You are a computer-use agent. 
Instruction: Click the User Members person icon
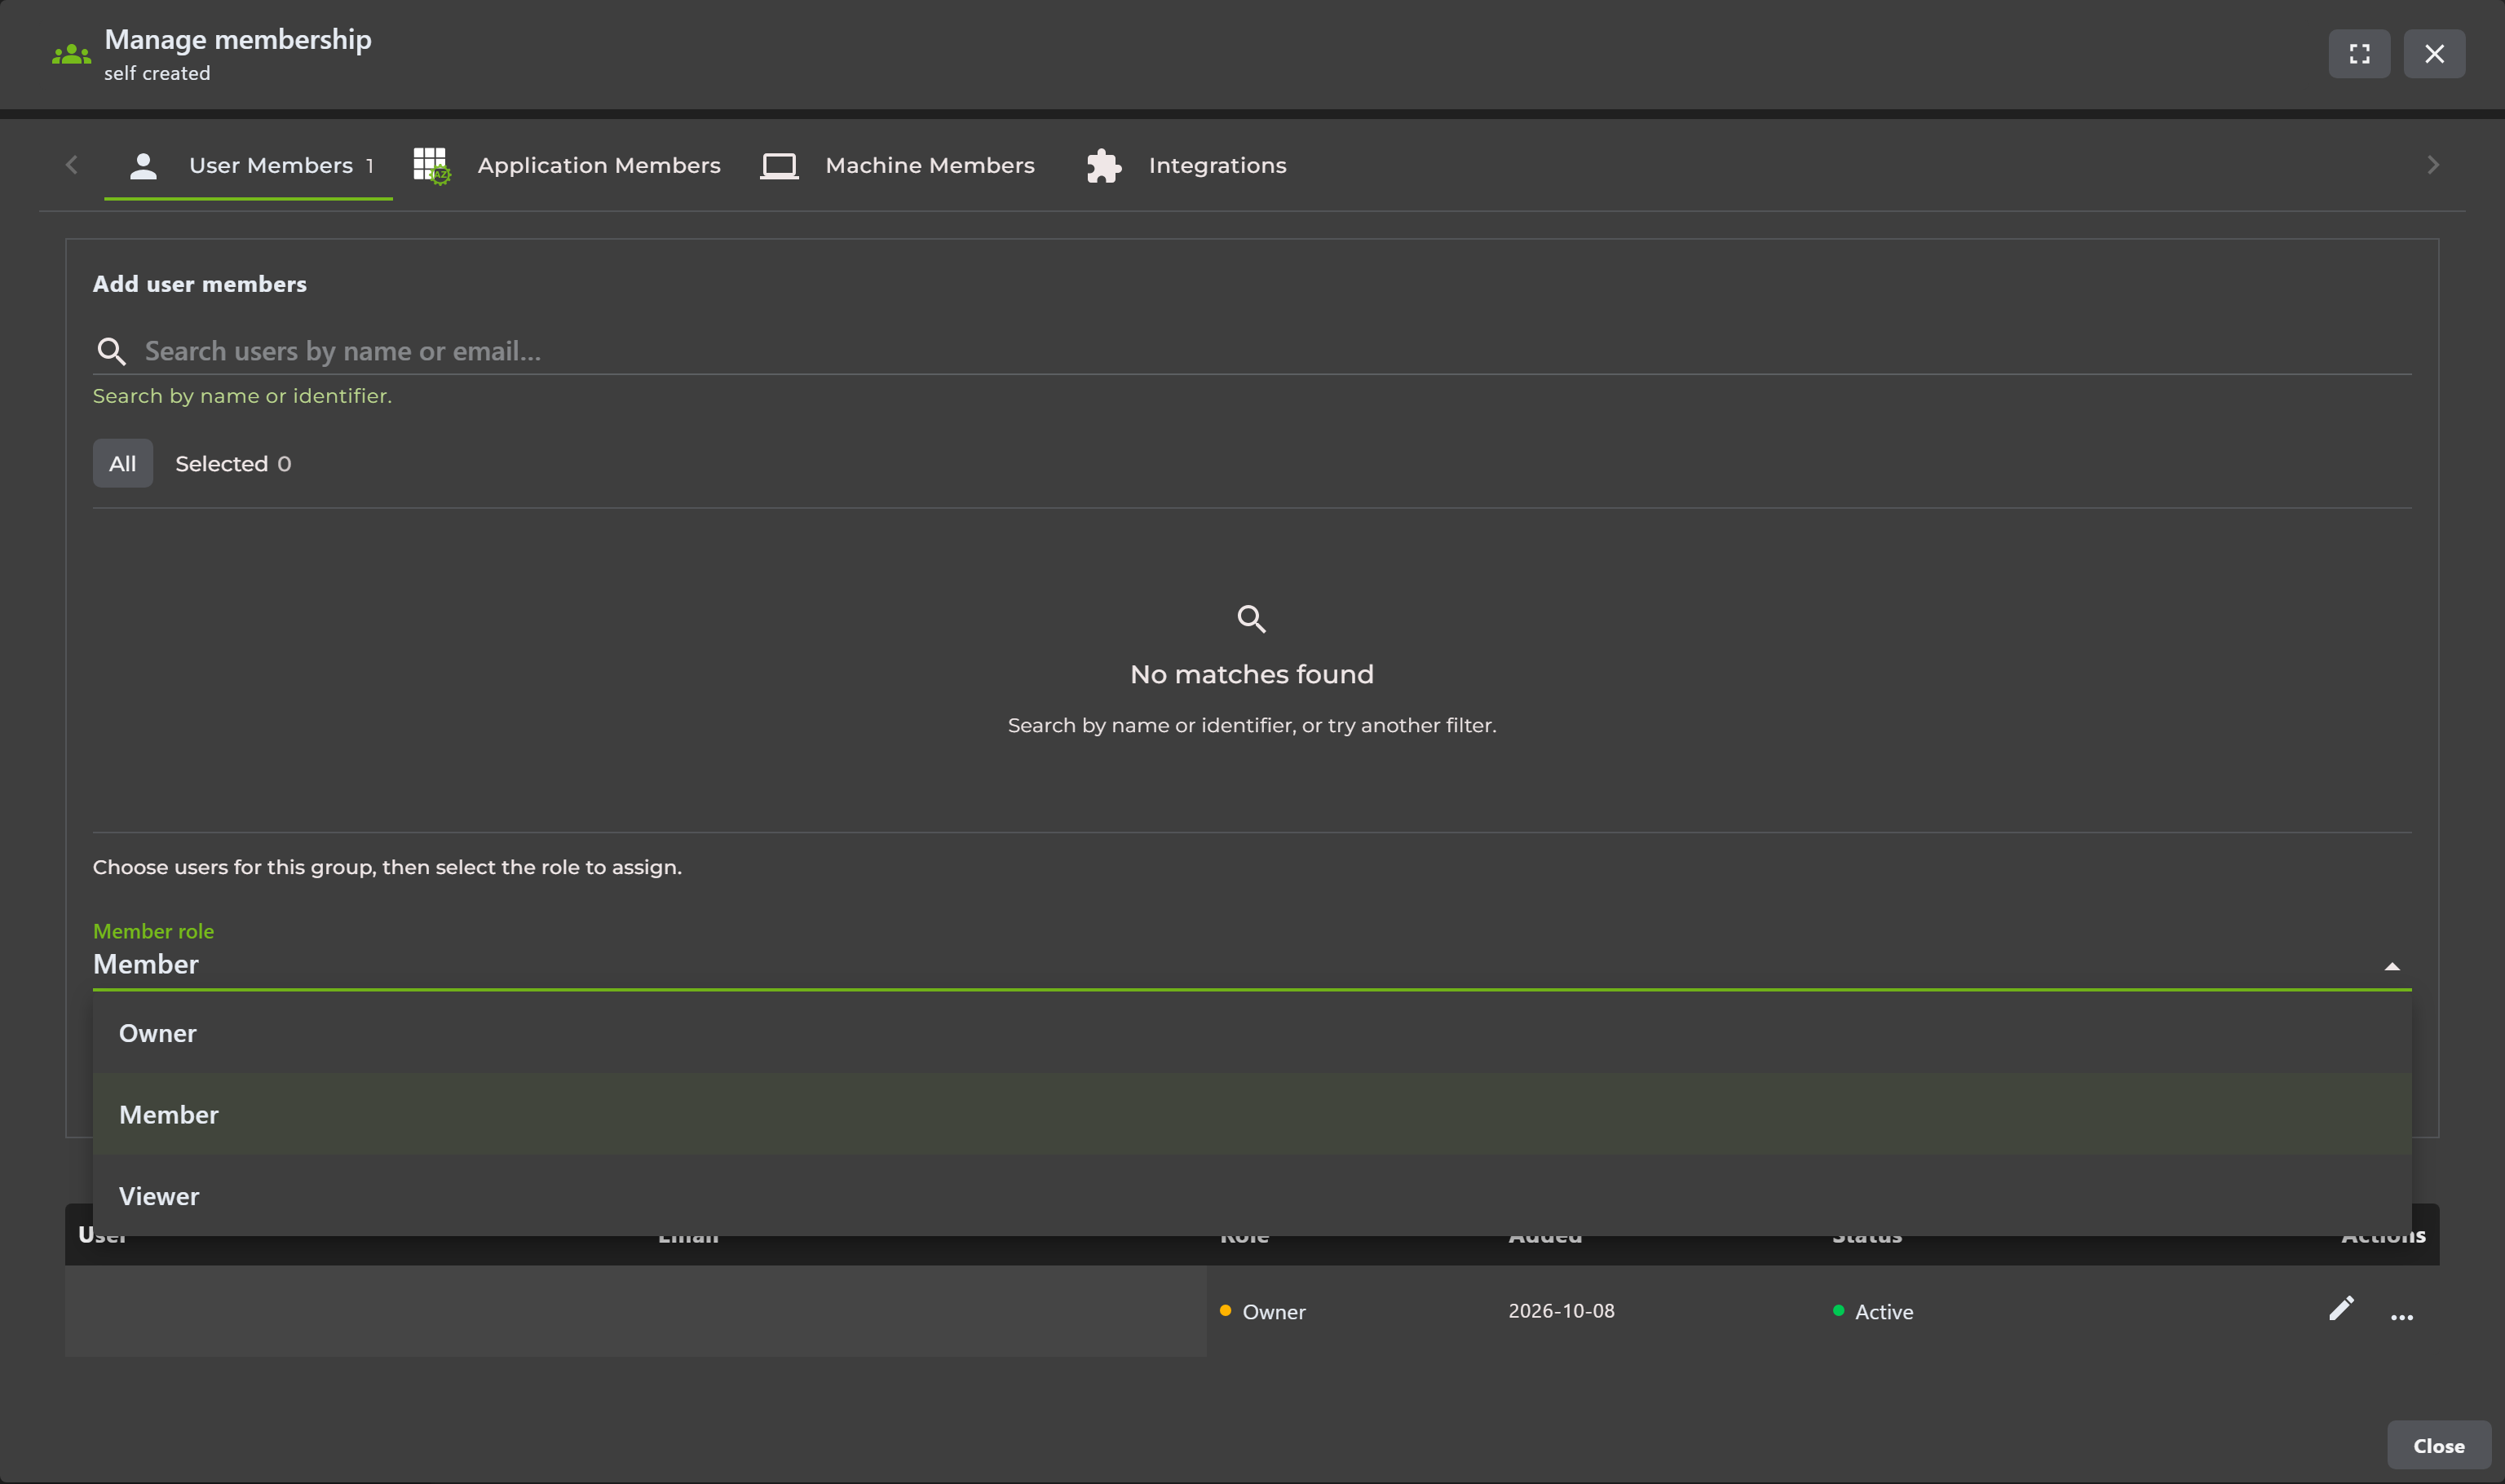(143, 166)
